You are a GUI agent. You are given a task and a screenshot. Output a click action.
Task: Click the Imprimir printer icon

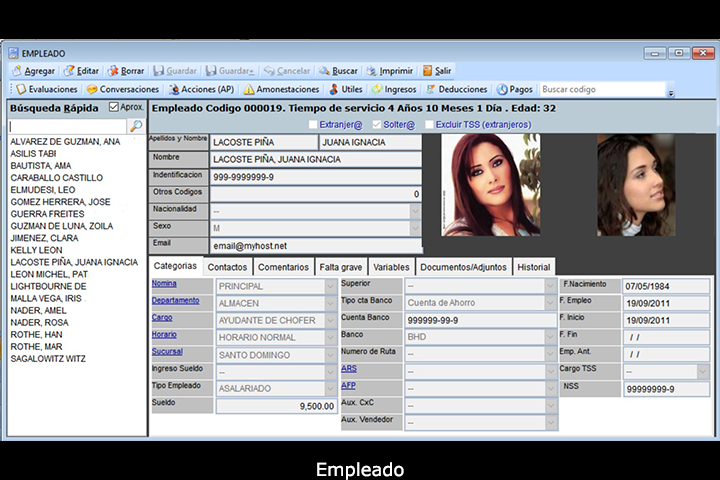372,71
